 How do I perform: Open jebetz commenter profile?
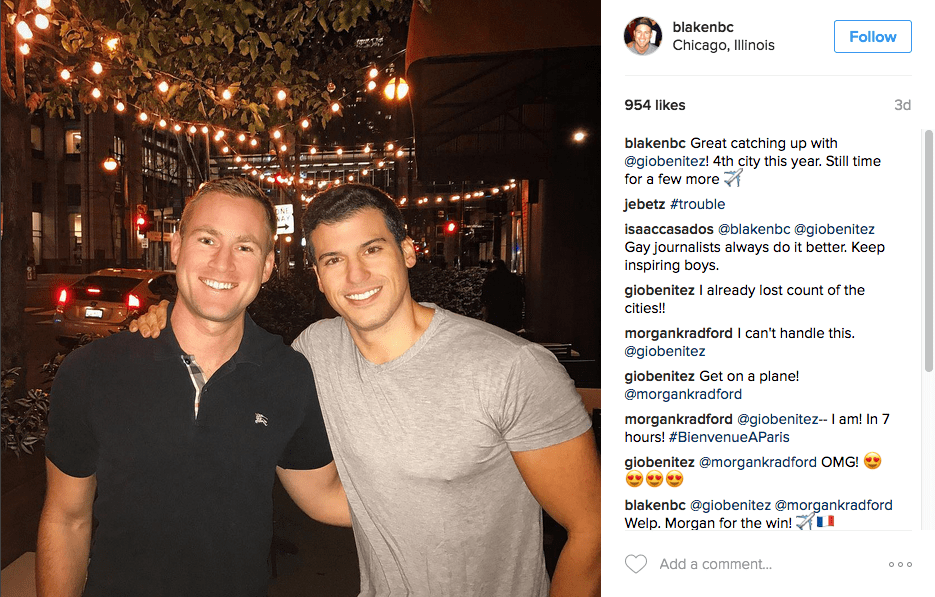(645, 204)
